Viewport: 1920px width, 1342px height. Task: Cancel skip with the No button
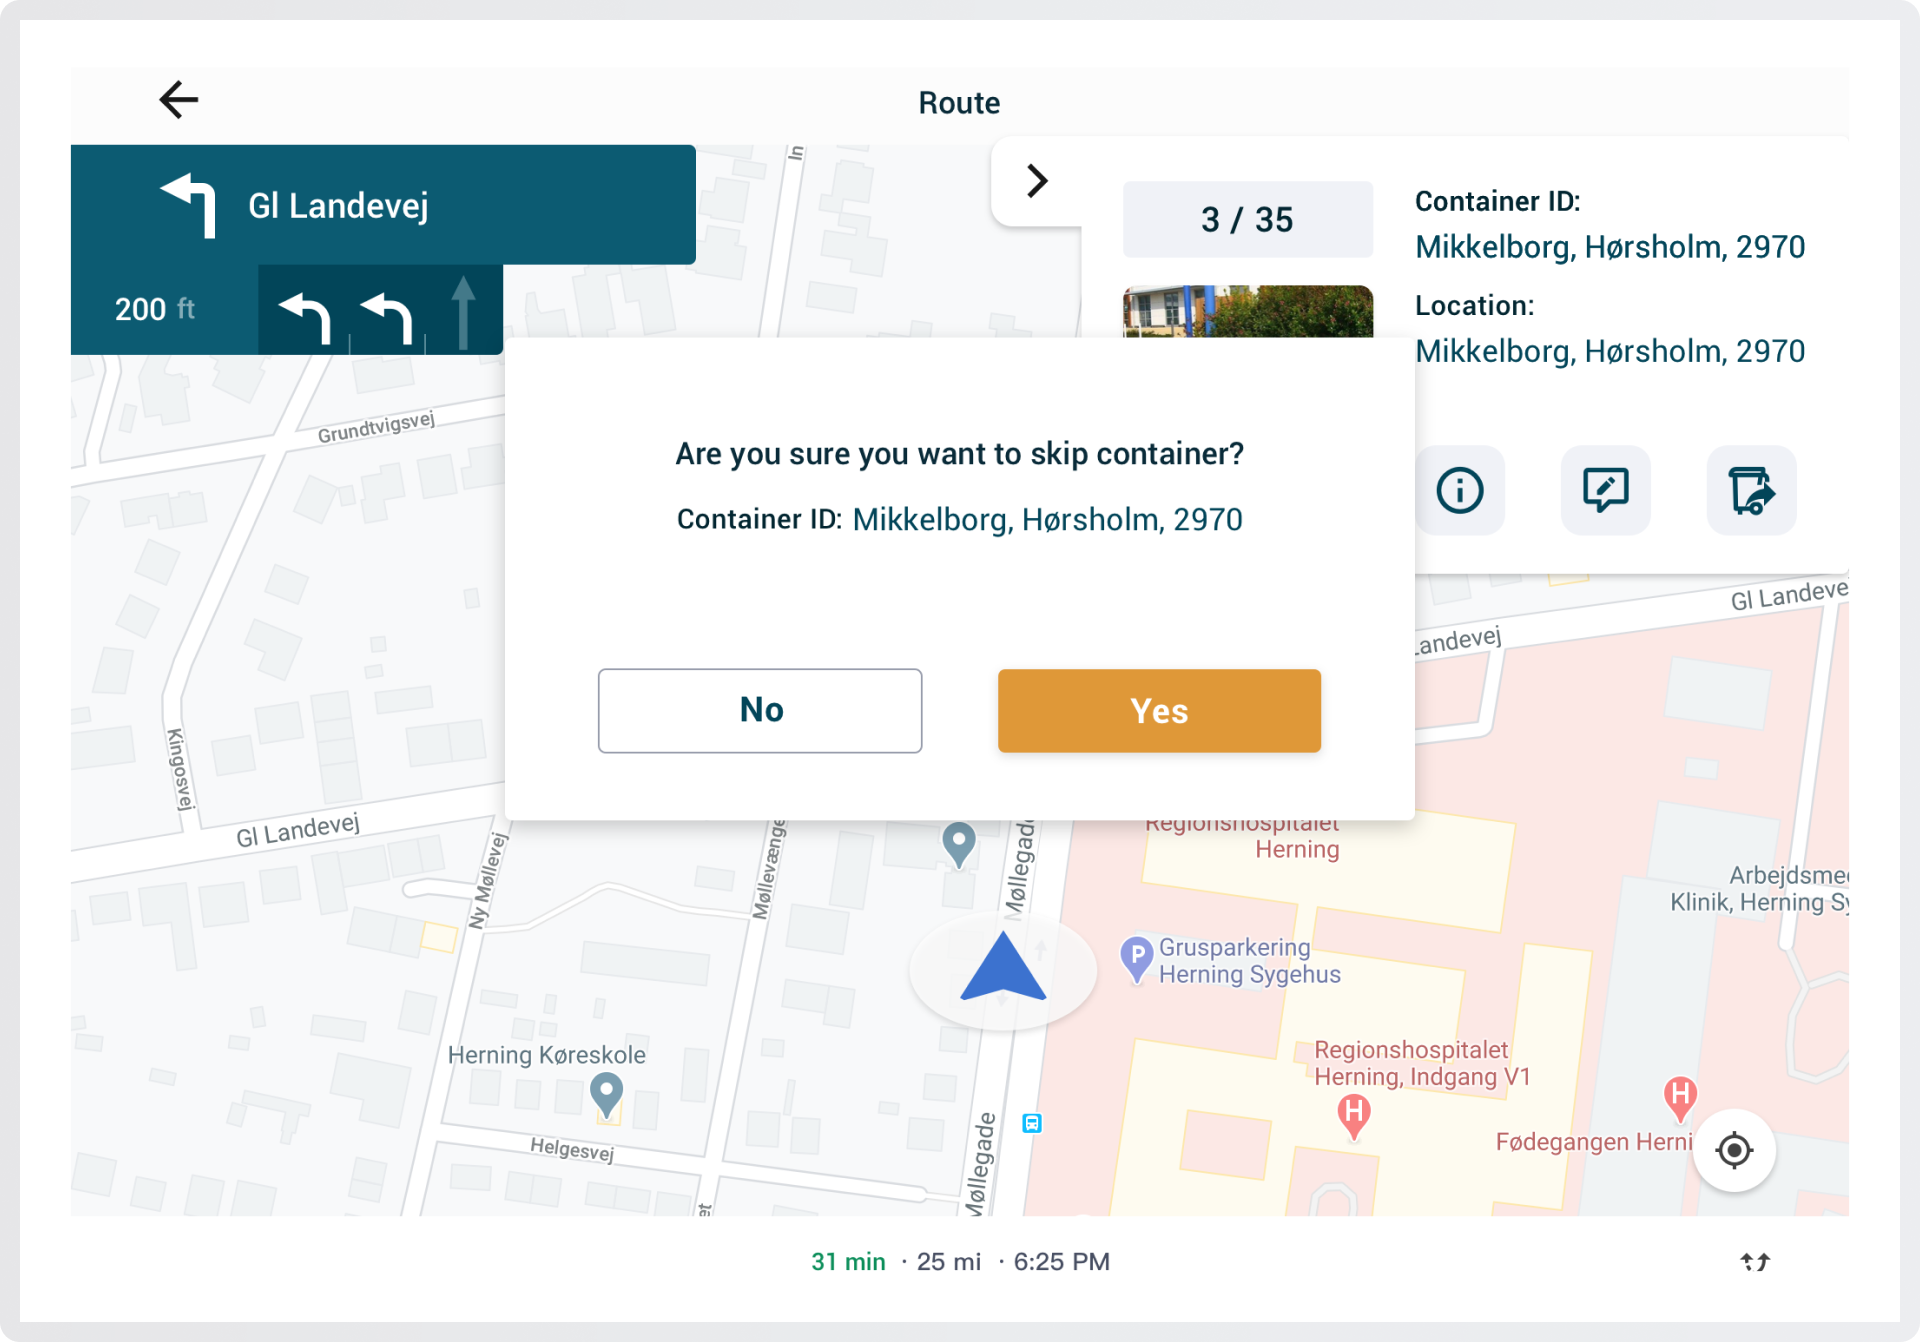[x=760, y=711]
